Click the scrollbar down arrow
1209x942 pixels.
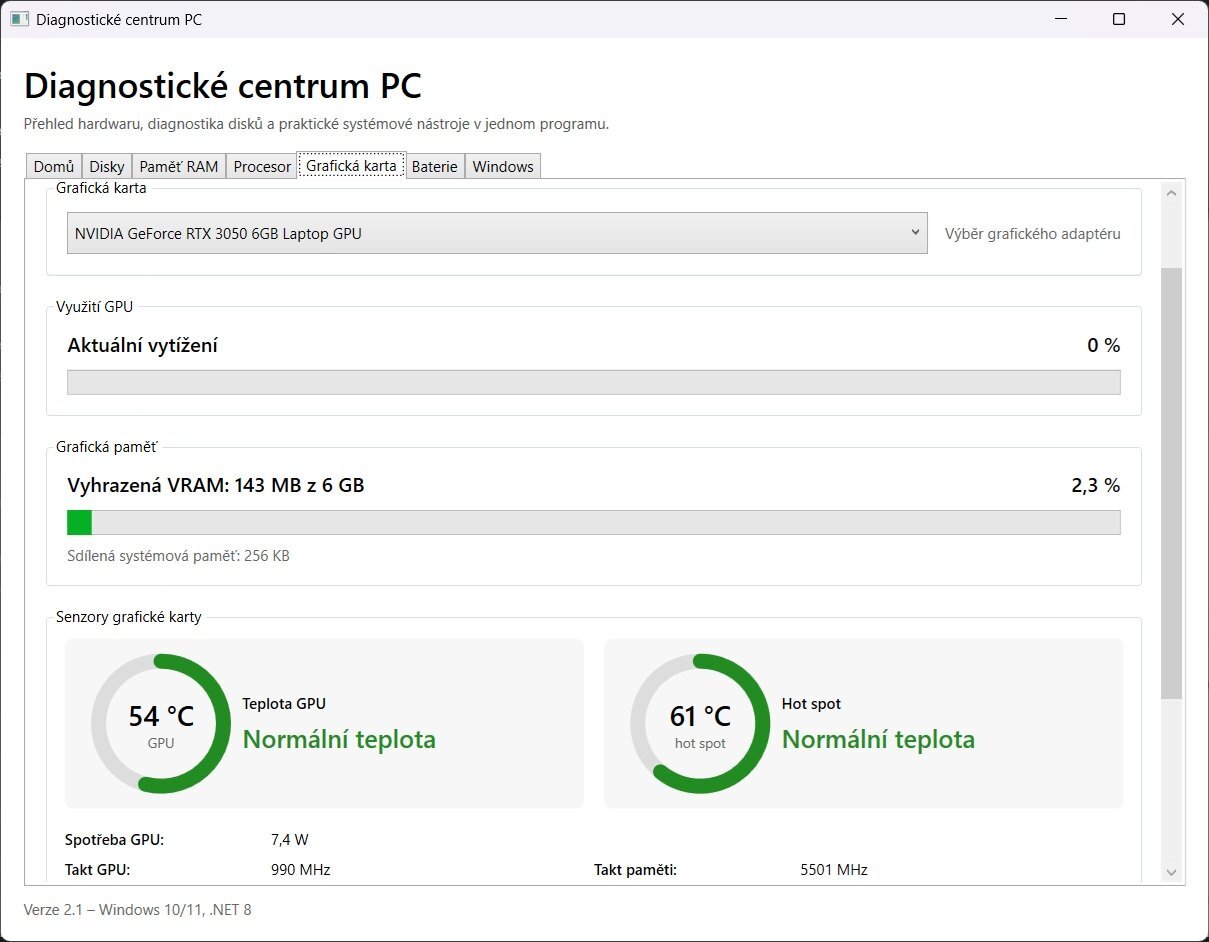click(1172, 873)
